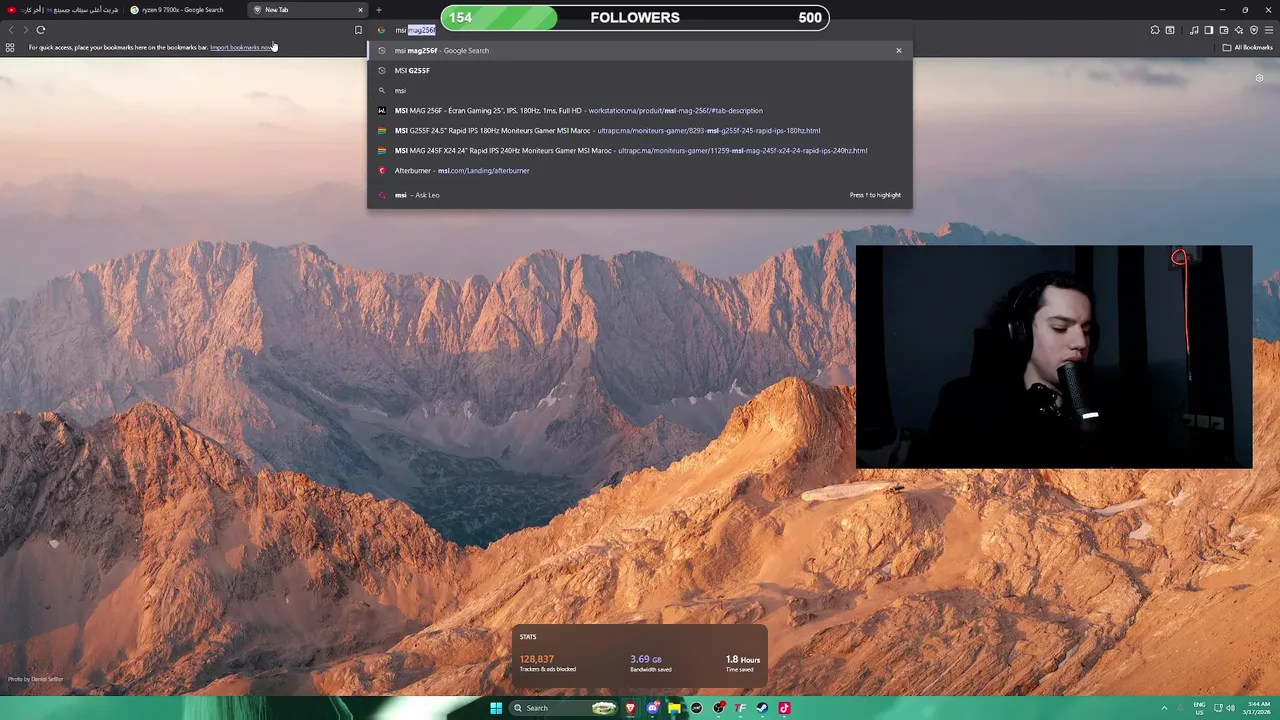Select the 'MSI G255F' history suggestion
Viewport: 1280px width, 720px height.
coord(640,70)
